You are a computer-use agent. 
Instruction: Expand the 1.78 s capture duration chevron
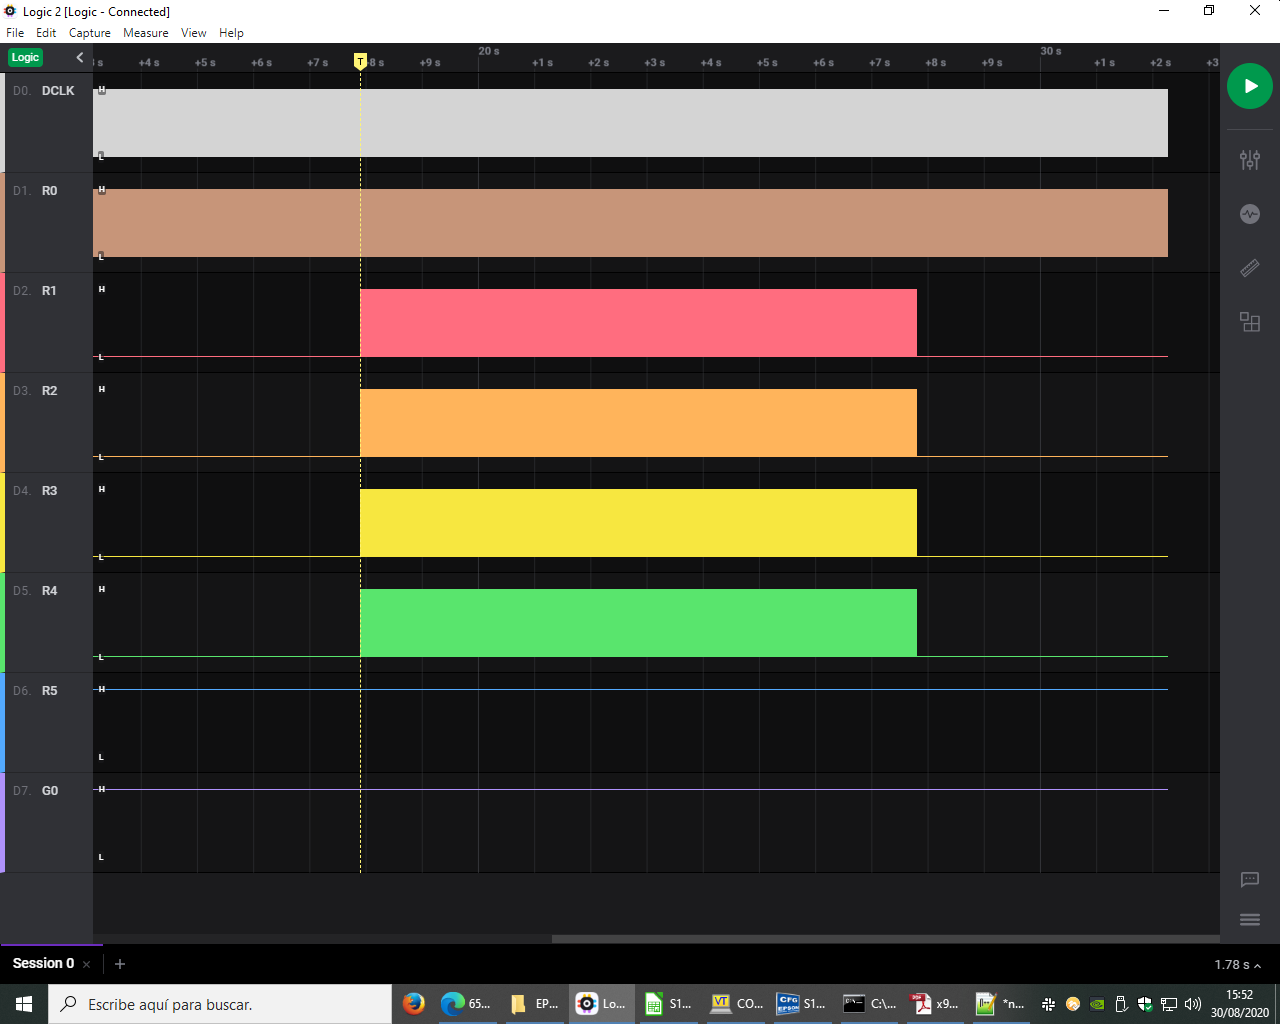tap(1257, 966)
